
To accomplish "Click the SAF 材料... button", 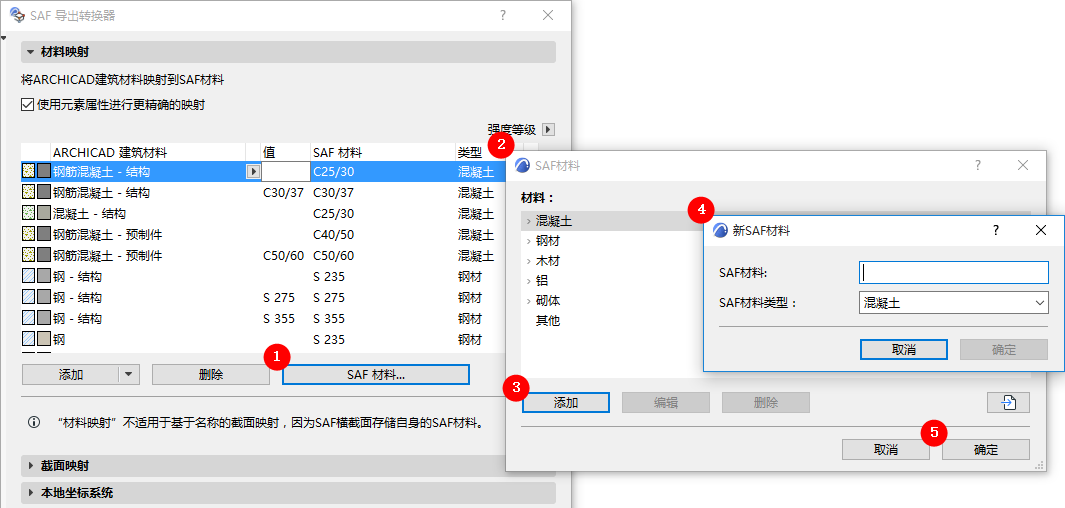I will (376, 375).
